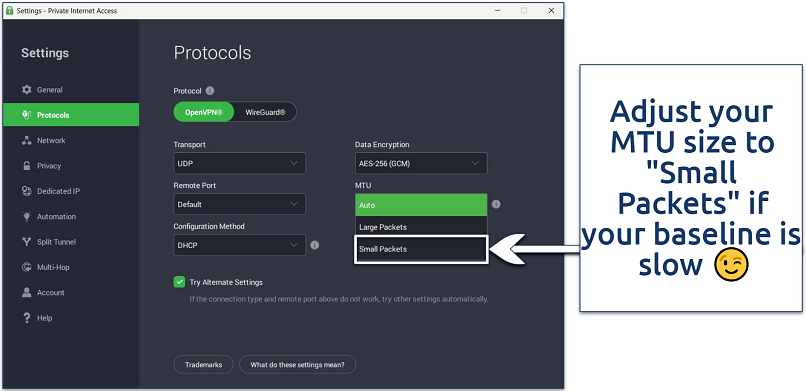
Task: Open Network settings page
Action: coord(71,140)
